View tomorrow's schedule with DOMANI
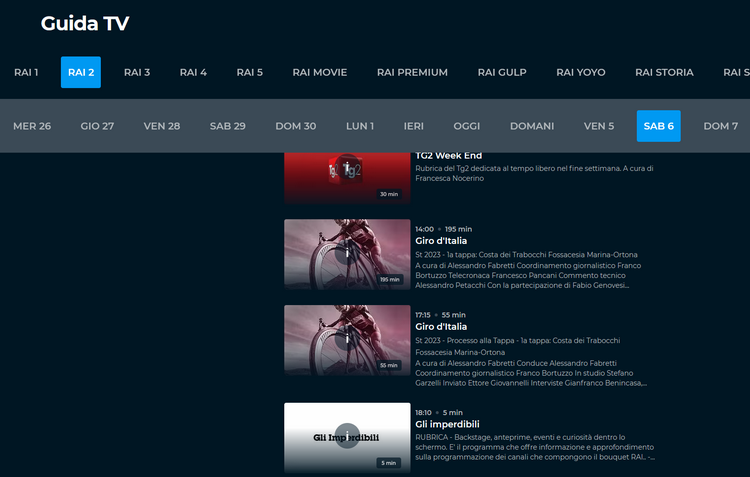This screenshot has width=750, height=477. click(x=532, y=126)
